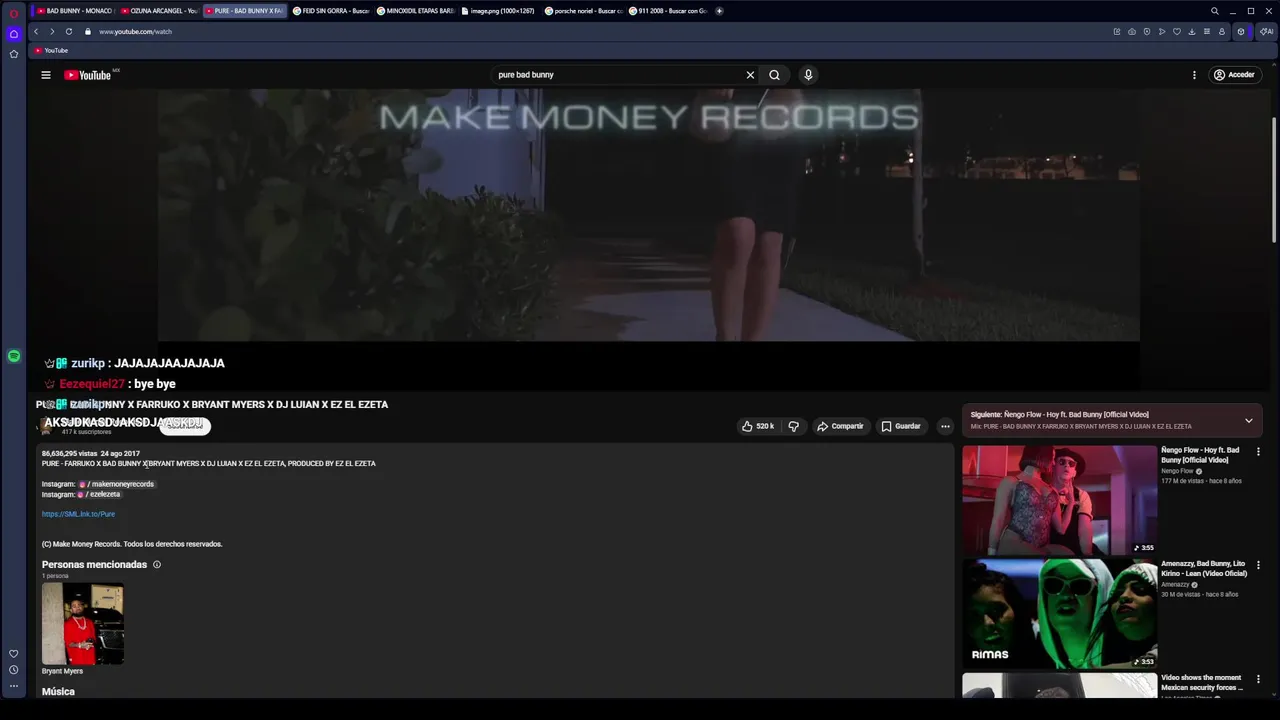Reload the current page

[x=69, y=32]
